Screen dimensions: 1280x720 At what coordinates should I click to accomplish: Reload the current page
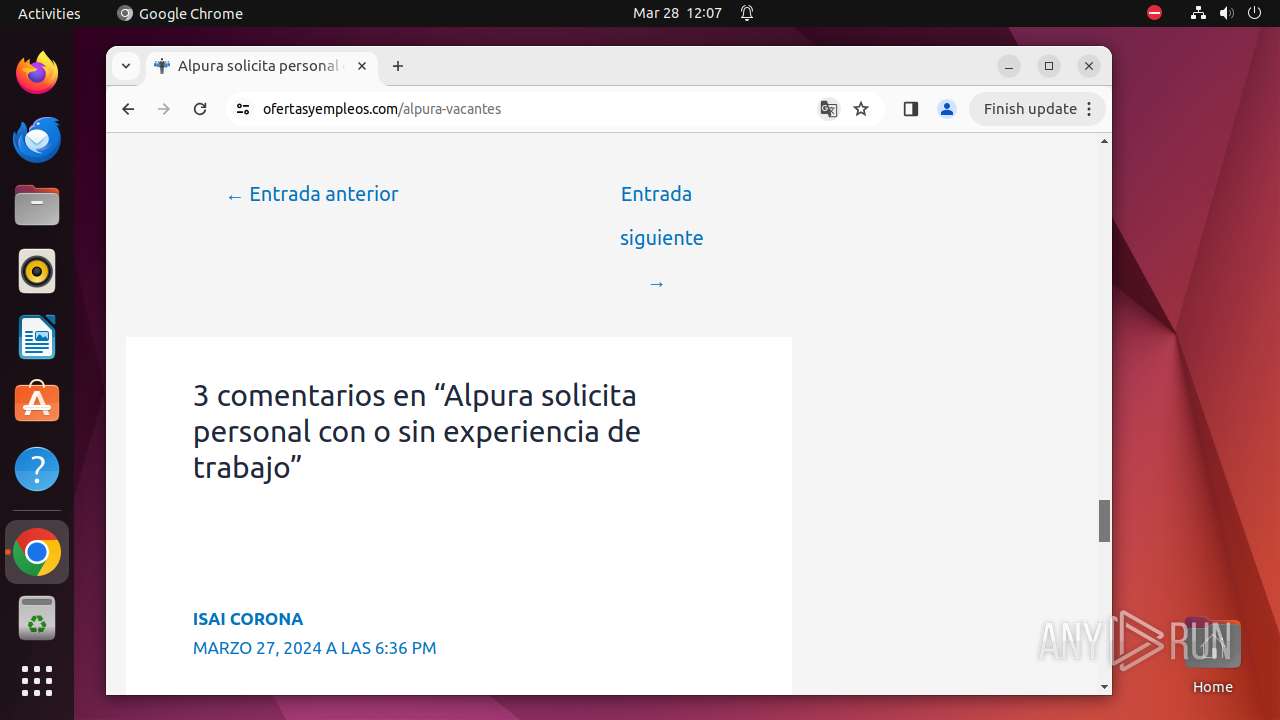pos(200,109)
